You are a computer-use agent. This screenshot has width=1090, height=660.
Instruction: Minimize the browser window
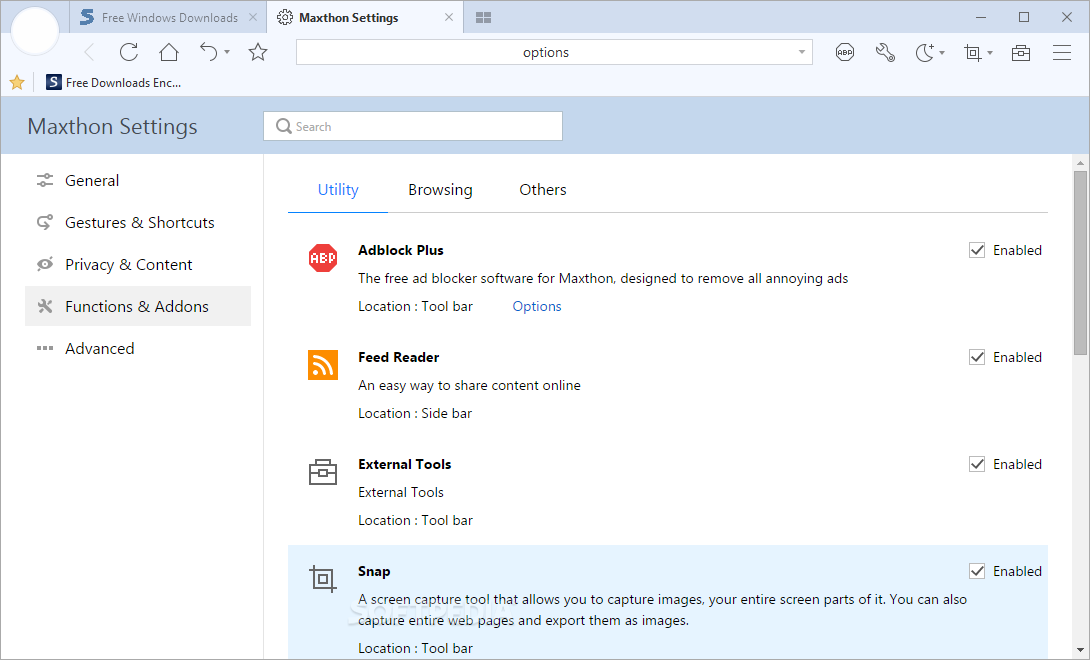pos(981,17)
